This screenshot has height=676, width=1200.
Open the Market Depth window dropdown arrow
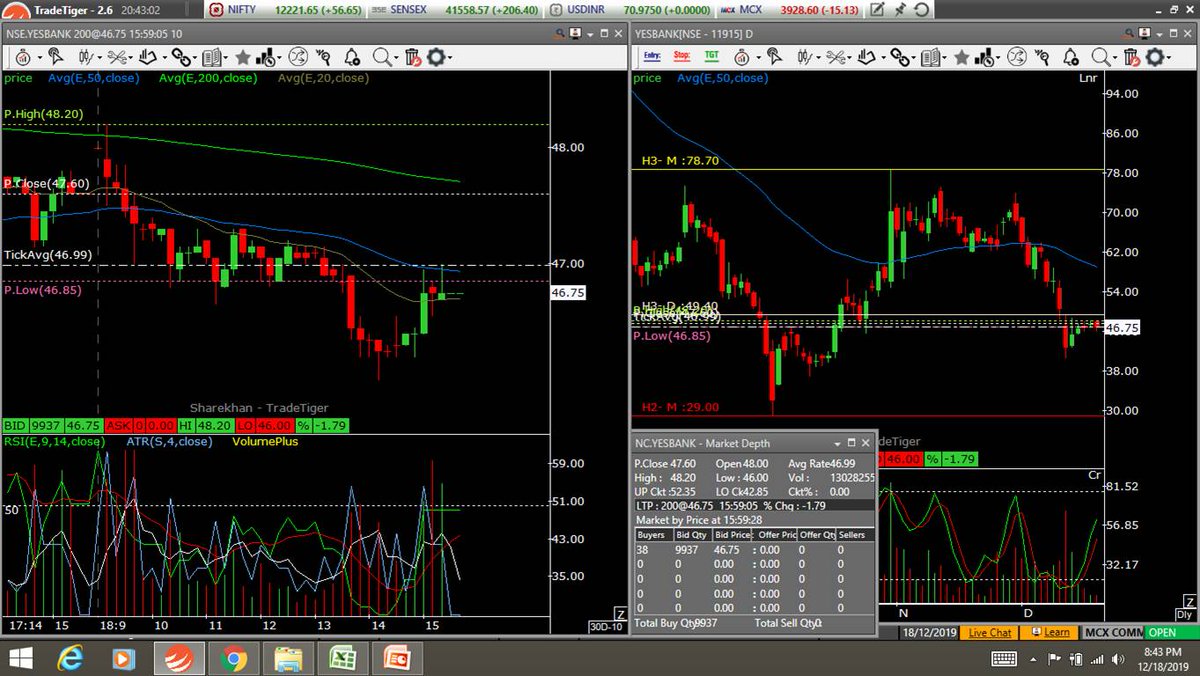(x=837, y=442)
